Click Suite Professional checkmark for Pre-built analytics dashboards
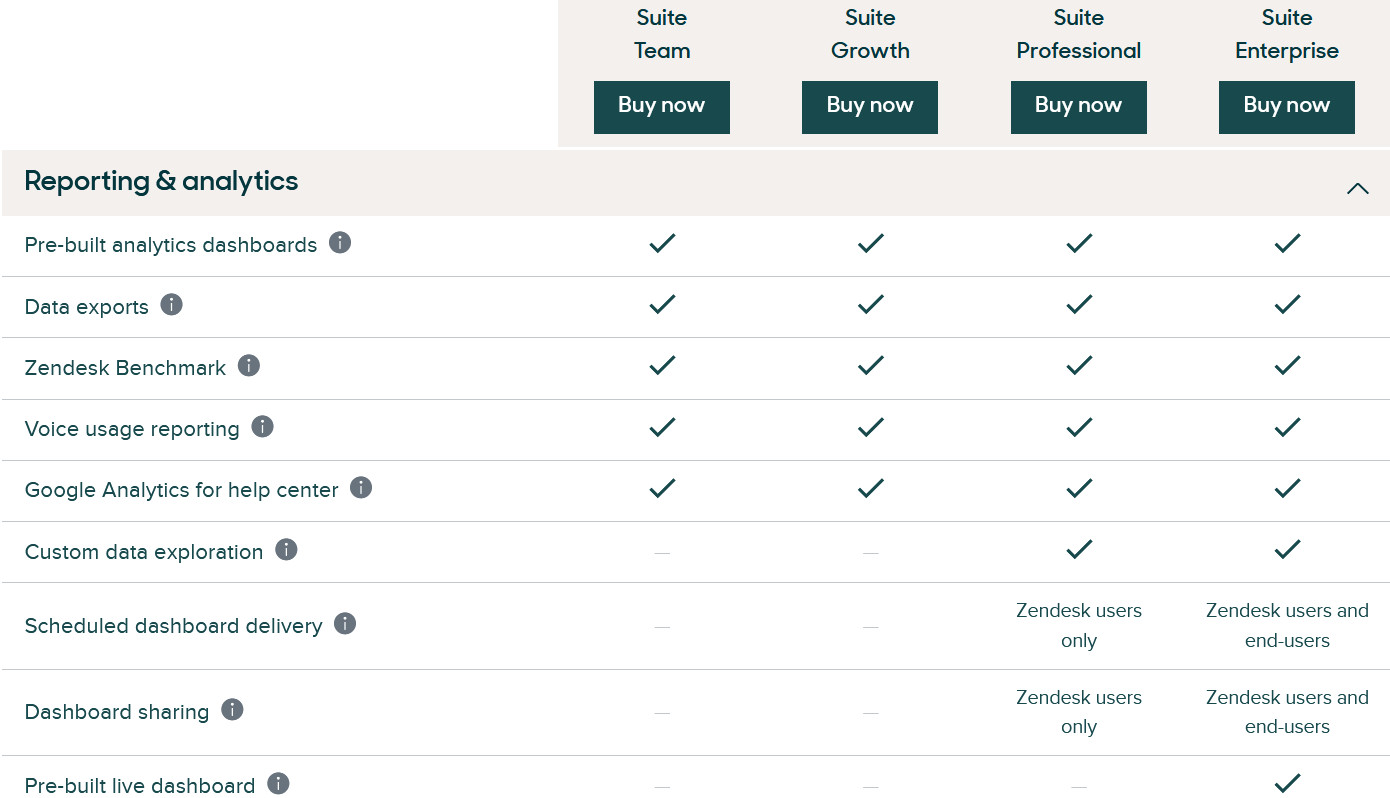This screenshot has width=1390, height=798. [1079, 243]
